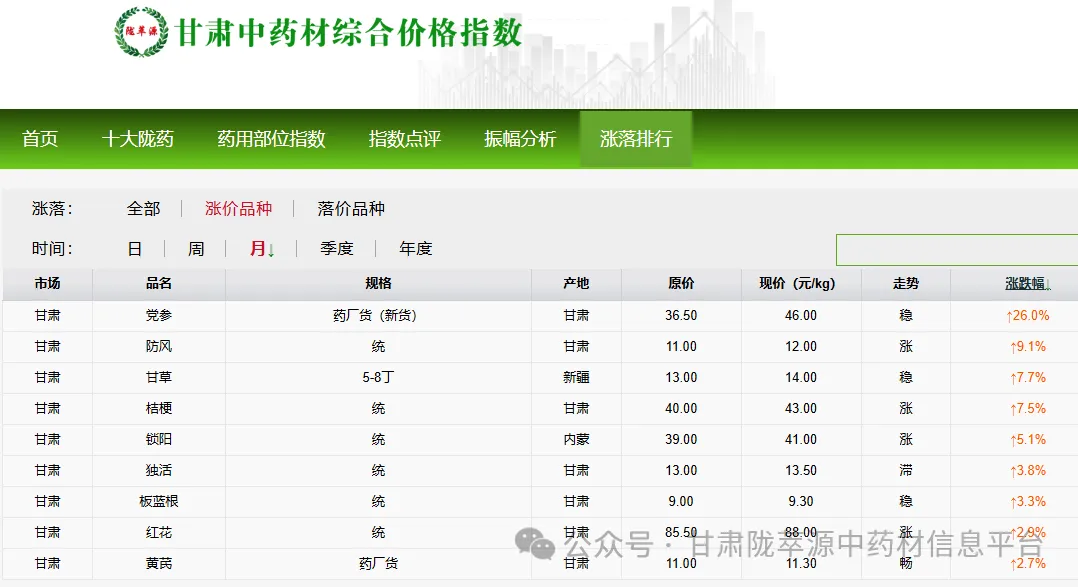The width and height of the screenshot is (1078, 587).
Task: Go to 十大陇药 tab
Action: (x=138, y=139)
